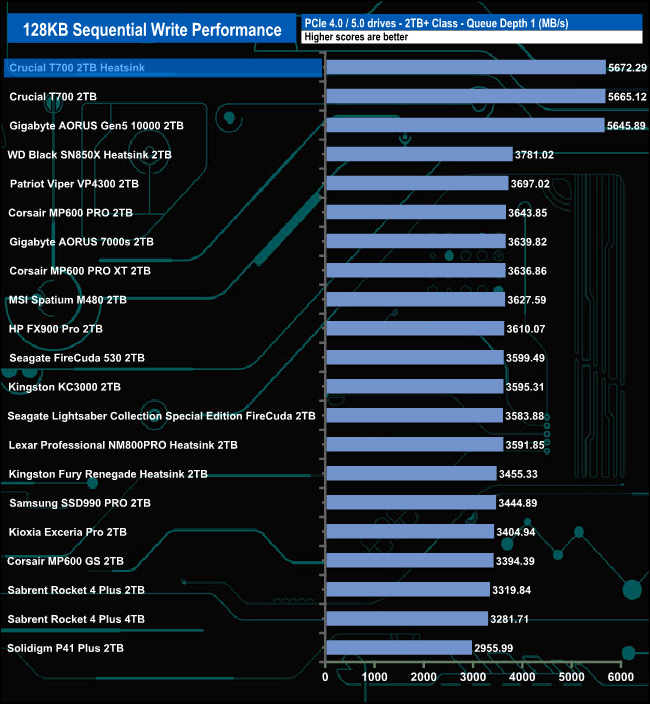Click the bar for Crucial T700 2TB Heatsink
The image size is (650, 704).
[466, 67]
